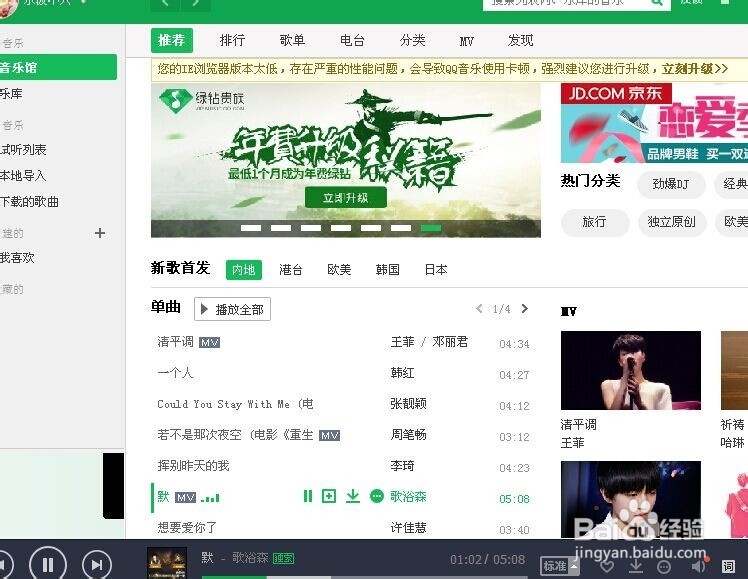Add new playlist with plus icon
This screenshot has width=748, height=579.
click(100, 233)
